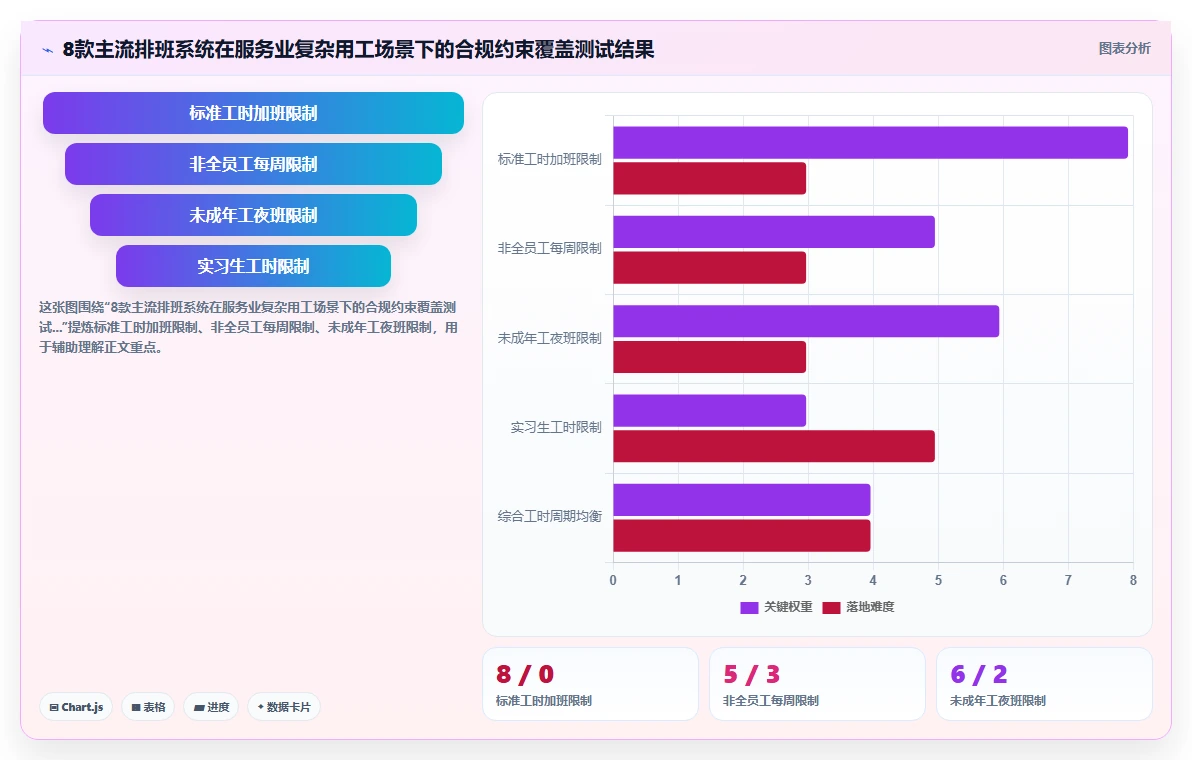Click the purple 标准工时加班限制 bar
The width and height of the screenshot is (1192, 760).
(870, 143)
